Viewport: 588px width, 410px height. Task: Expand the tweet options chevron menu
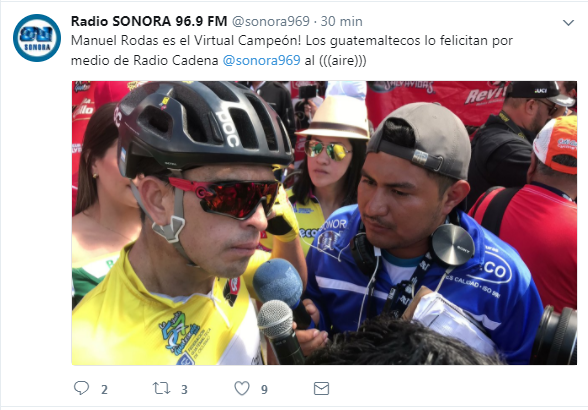[568, 23]
